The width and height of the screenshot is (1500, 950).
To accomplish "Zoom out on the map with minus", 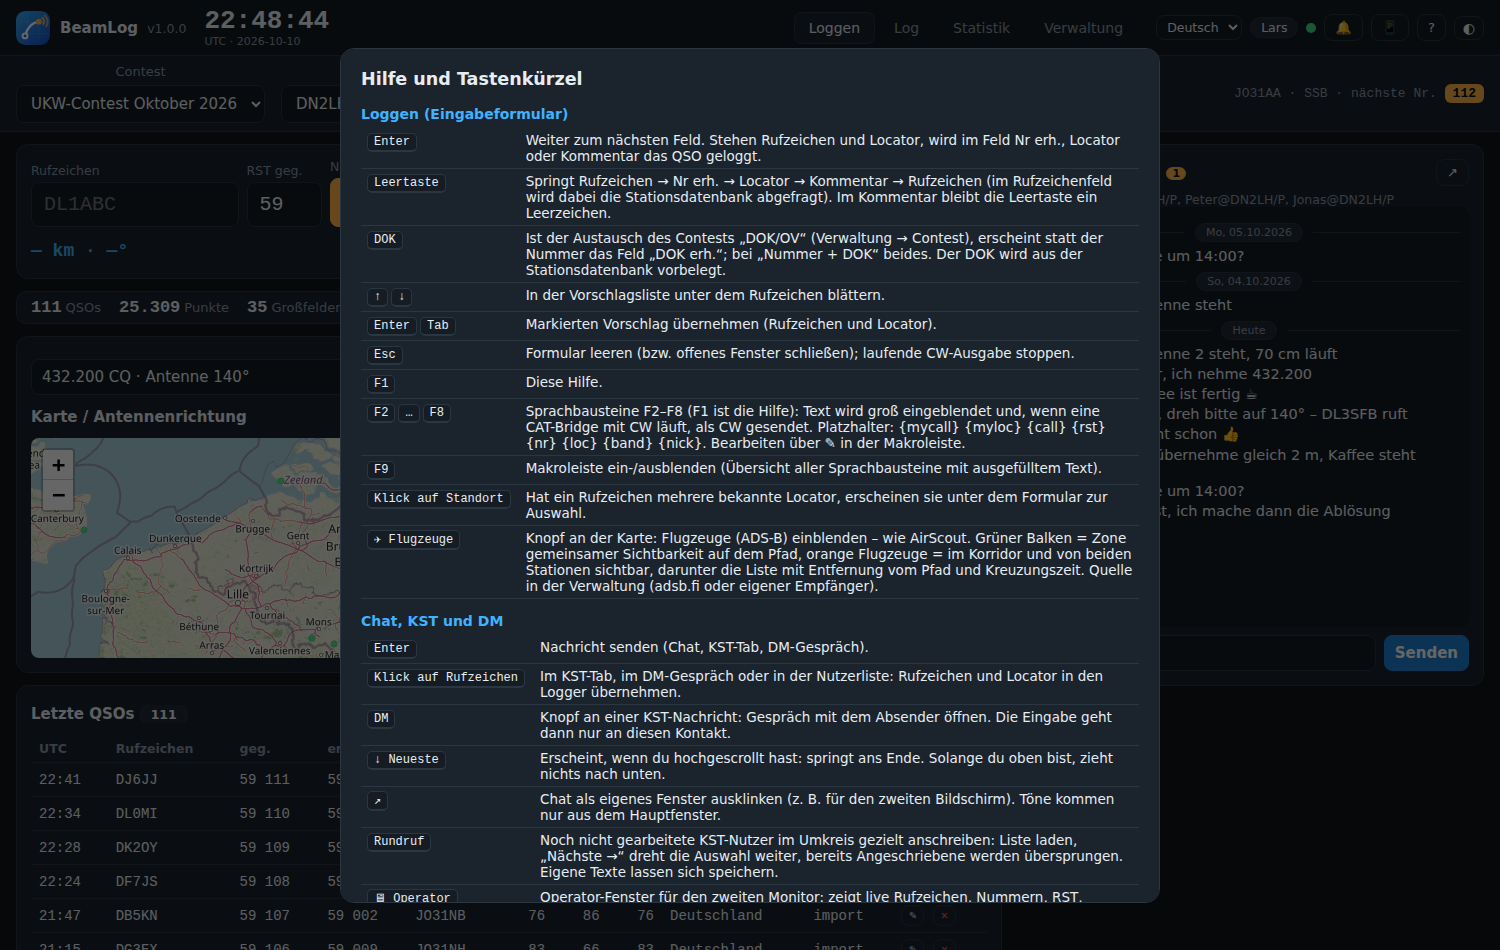I will click(58, 495).
